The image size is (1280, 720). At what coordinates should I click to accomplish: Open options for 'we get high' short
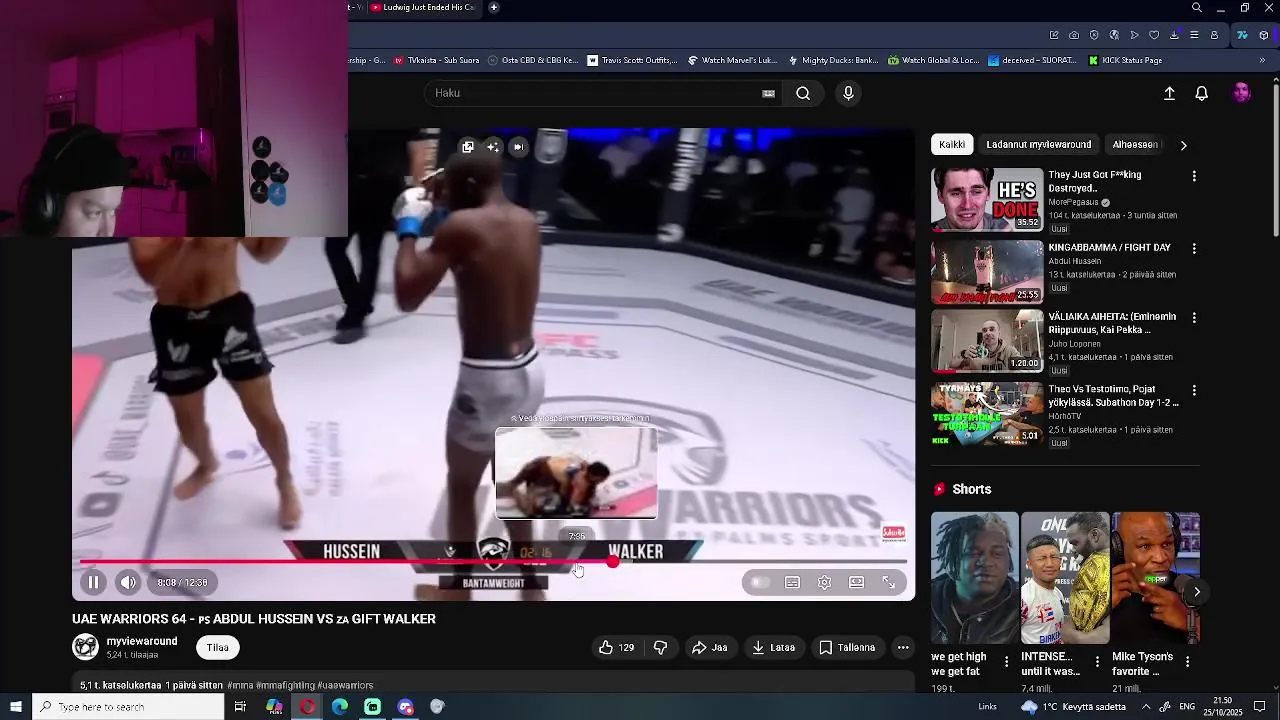coord(1008,662)
